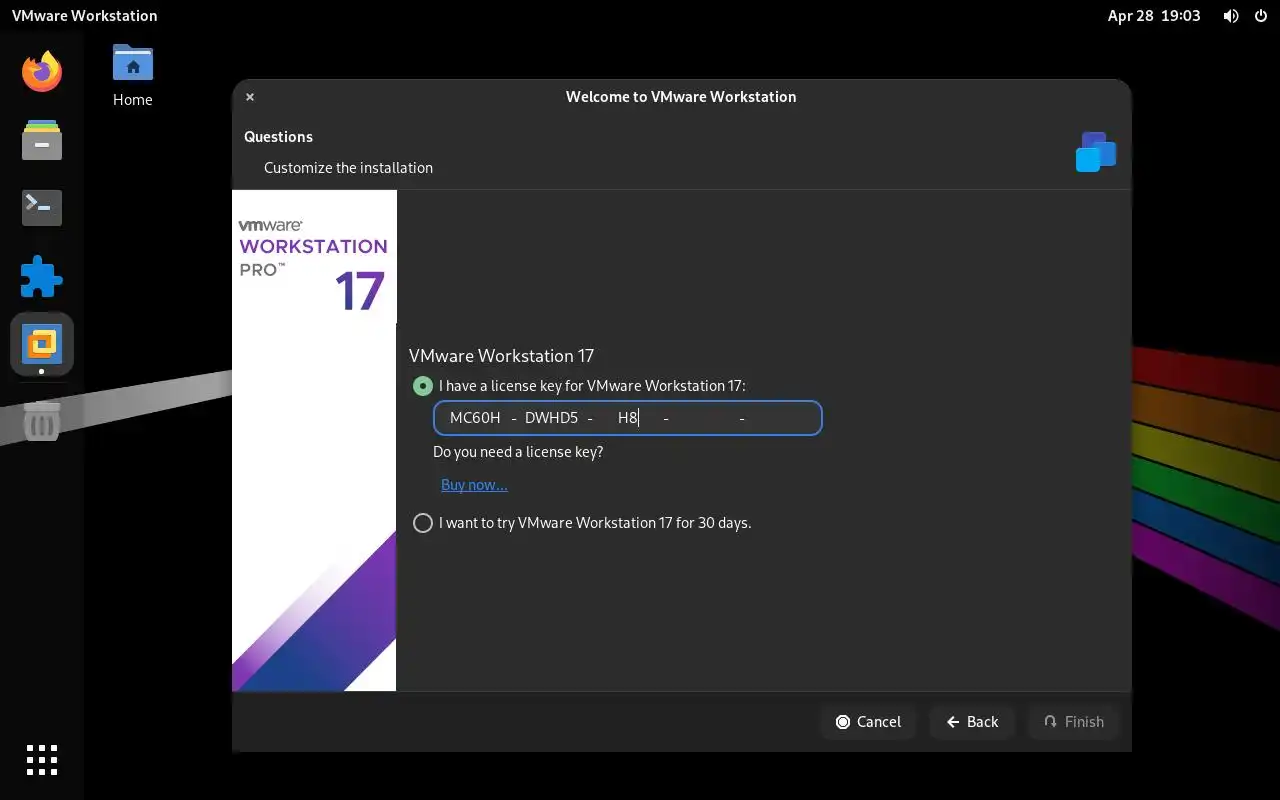This screenshot has width=1280, height=800.
Task: Click the "VMware Workstation 17" heading
Action: [x=501, y=356]
